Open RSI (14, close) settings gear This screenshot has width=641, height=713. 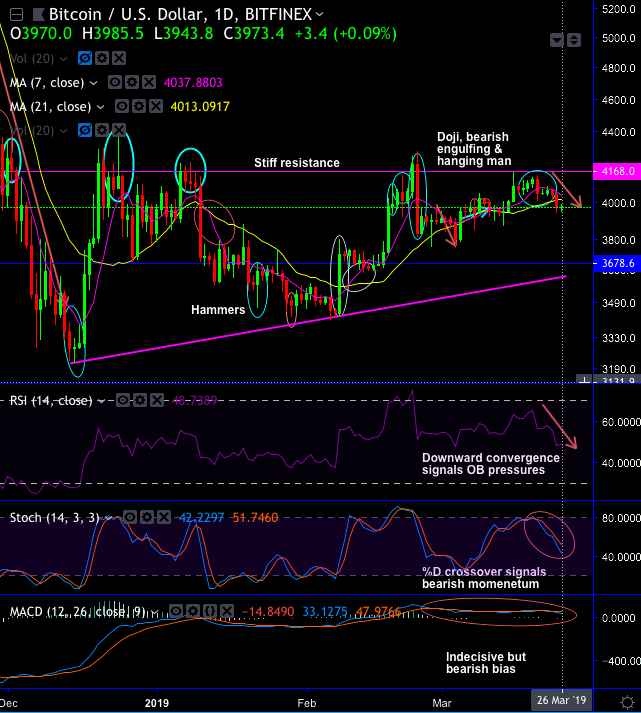point(140,400)
